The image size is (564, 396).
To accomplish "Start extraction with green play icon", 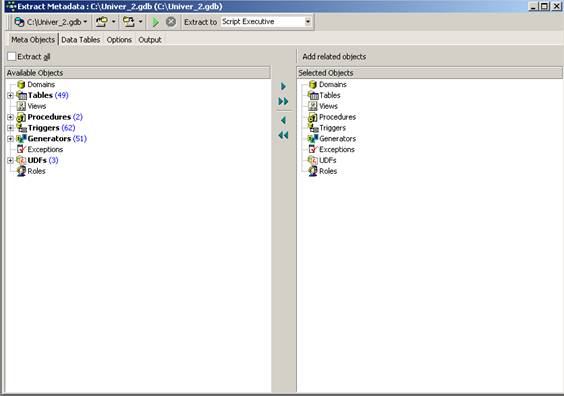I will [155, 22].
